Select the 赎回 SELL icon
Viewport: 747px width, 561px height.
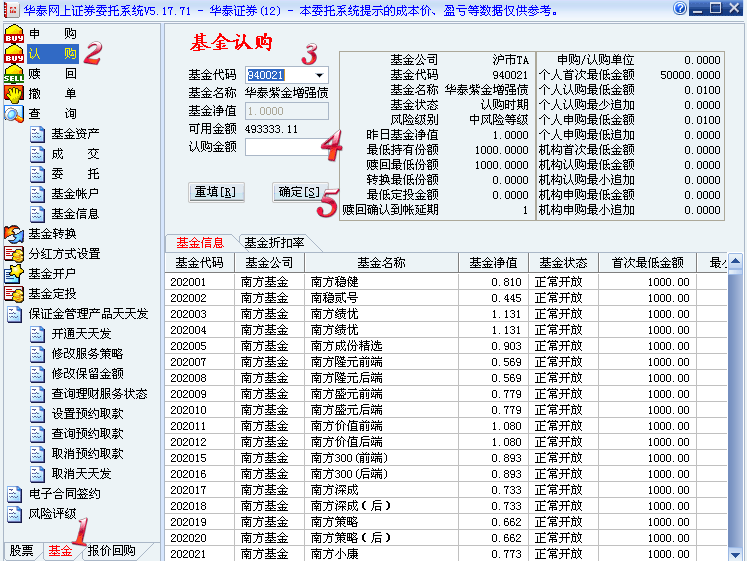14,74
